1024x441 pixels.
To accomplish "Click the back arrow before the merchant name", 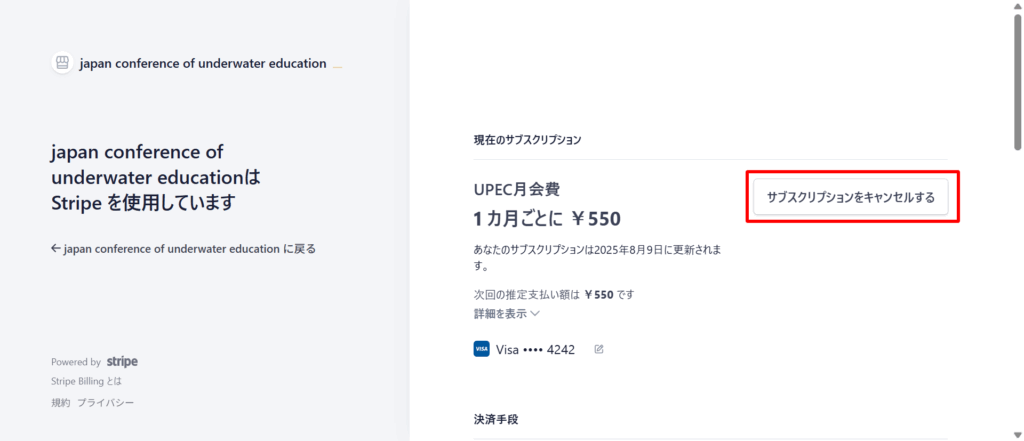I will (x=56, y=249).
